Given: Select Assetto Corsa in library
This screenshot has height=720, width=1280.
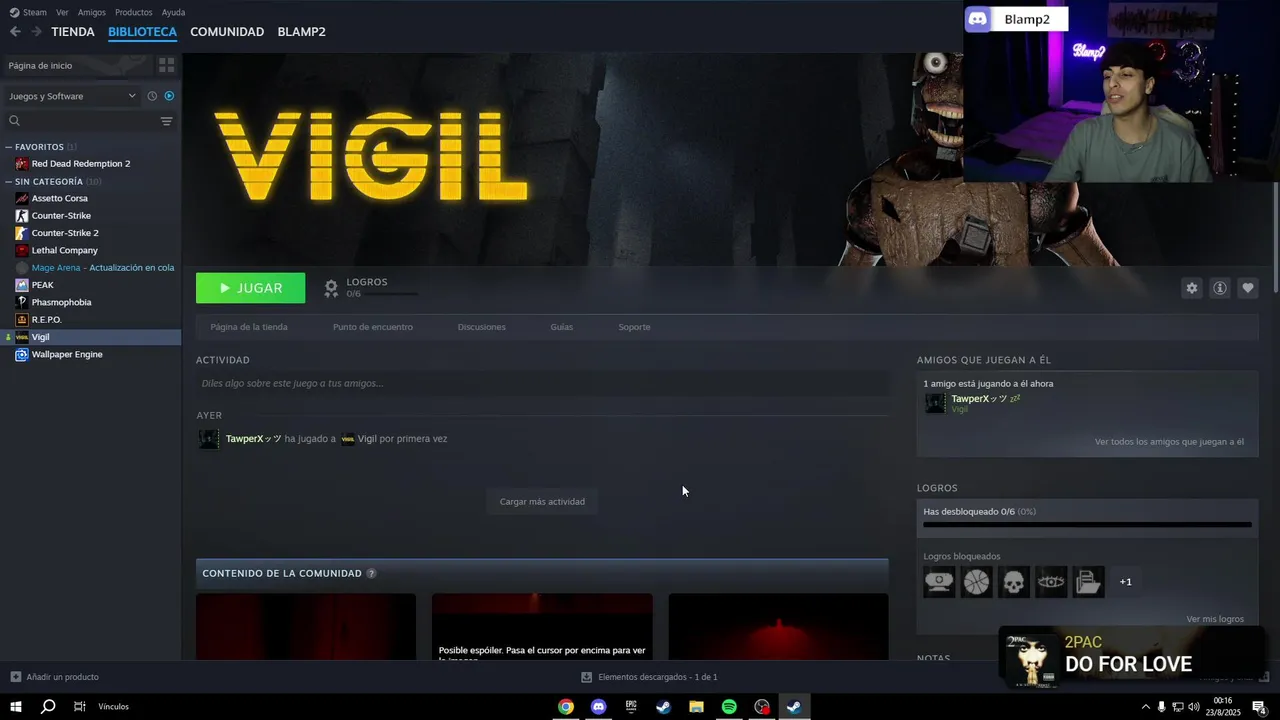Looking at the screenshot, I should tap(60, 199).
